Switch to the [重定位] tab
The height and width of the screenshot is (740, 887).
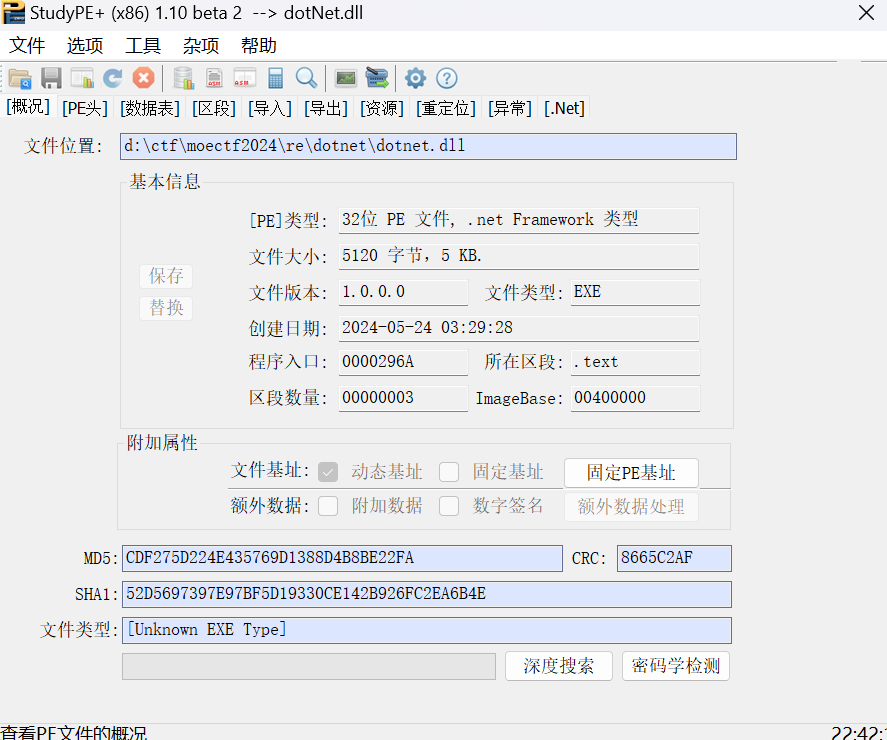[446, 107]
